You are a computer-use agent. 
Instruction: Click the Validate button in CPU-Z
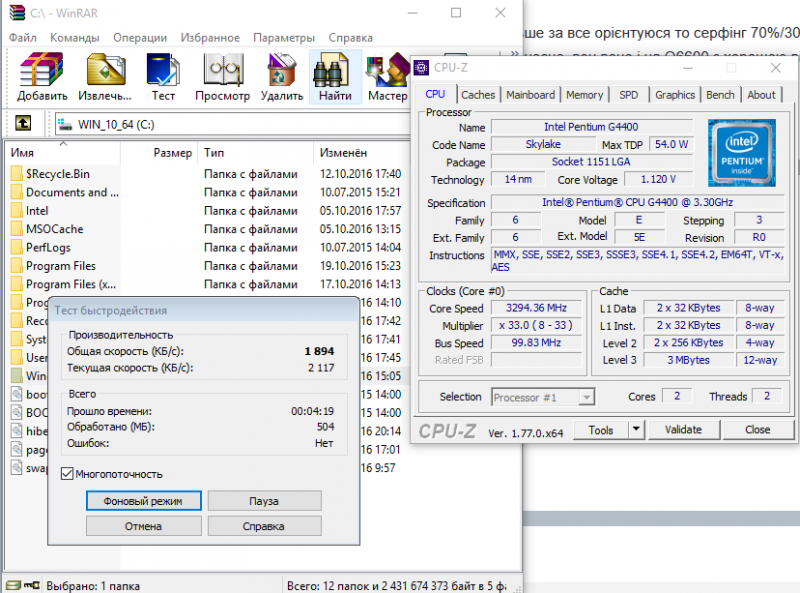pos(683,430)
